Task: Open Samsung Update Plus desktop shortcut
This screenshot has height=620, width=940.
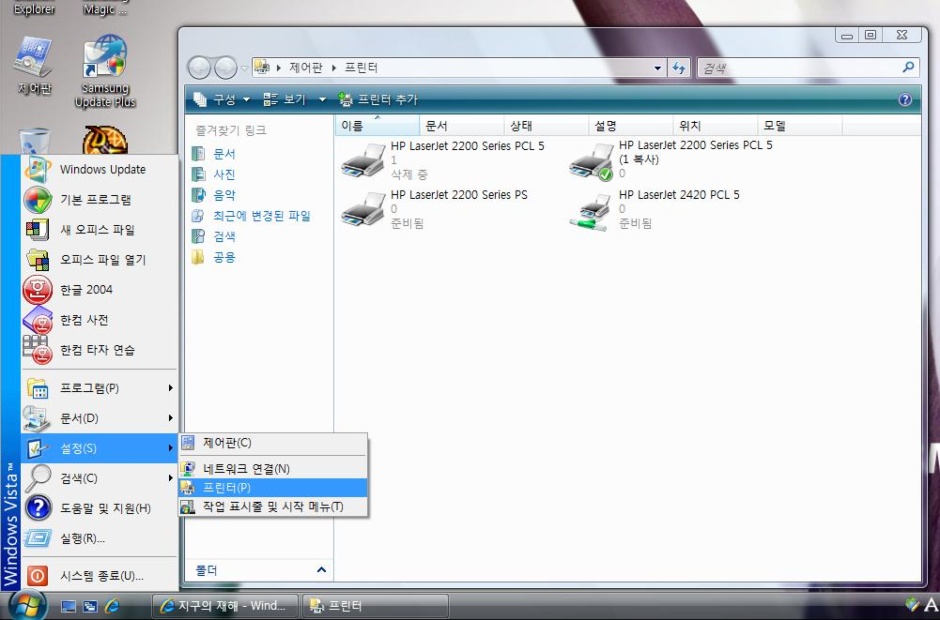Action: click(x=105, y=72)
